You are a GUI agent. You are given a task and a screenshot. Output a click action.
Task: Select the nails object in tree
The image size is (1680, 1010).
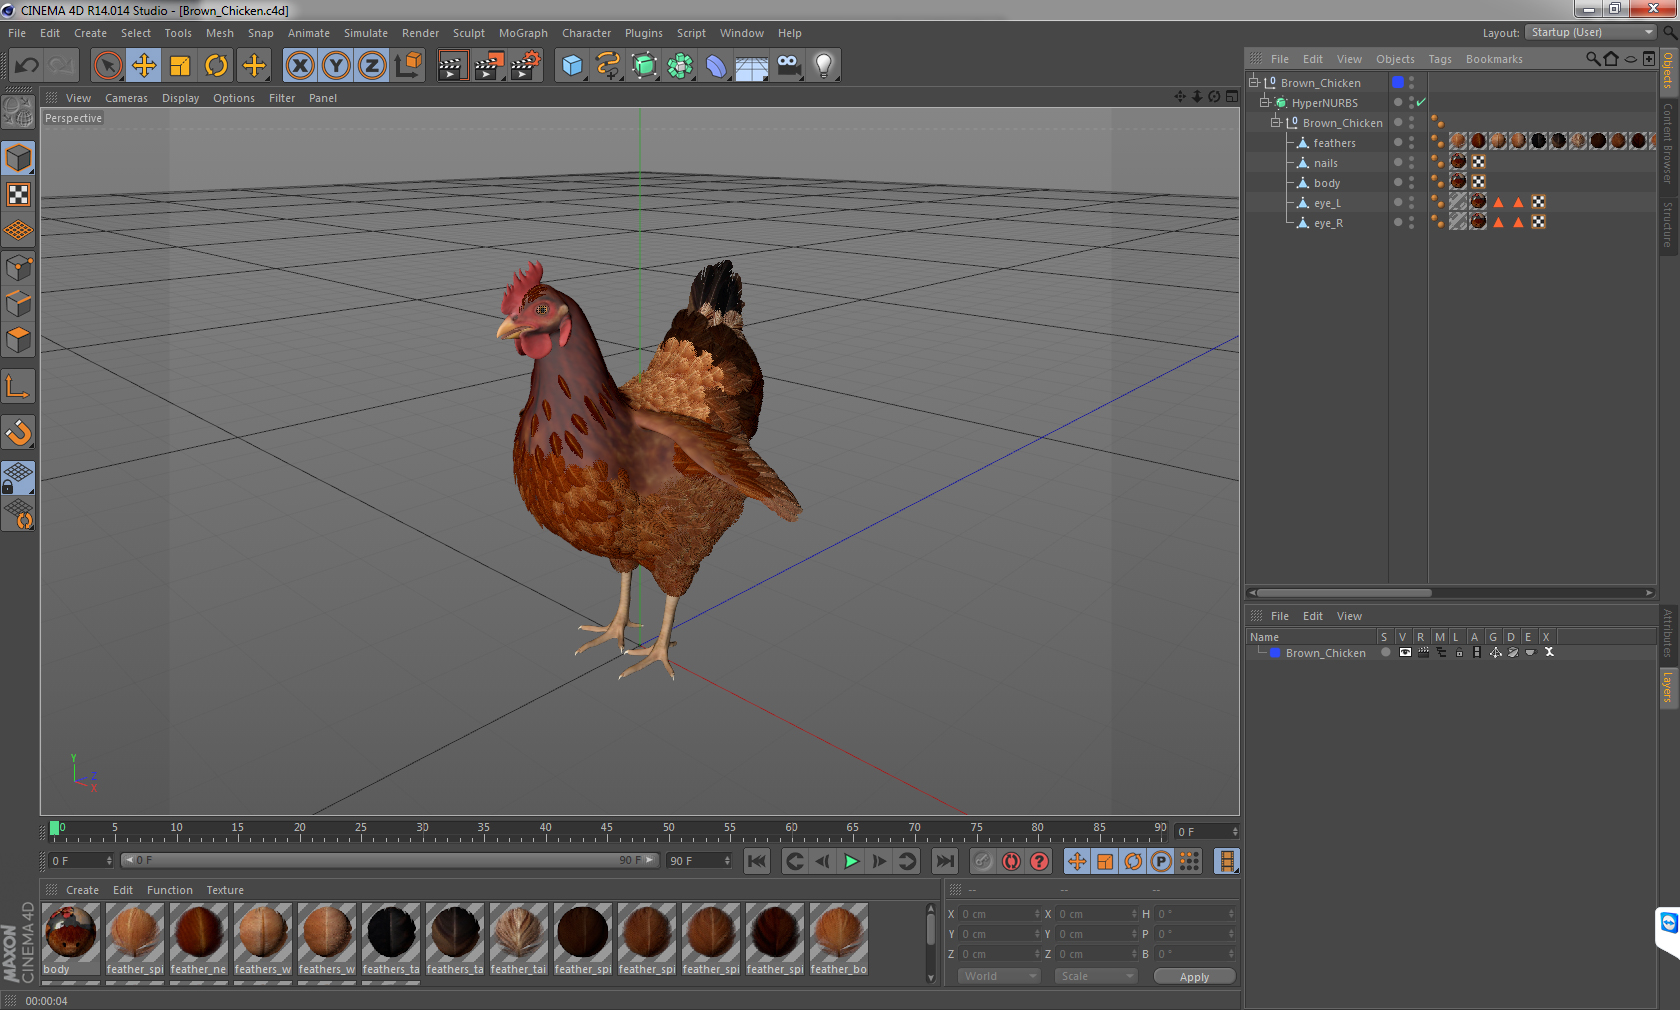tap(1325, 162)
